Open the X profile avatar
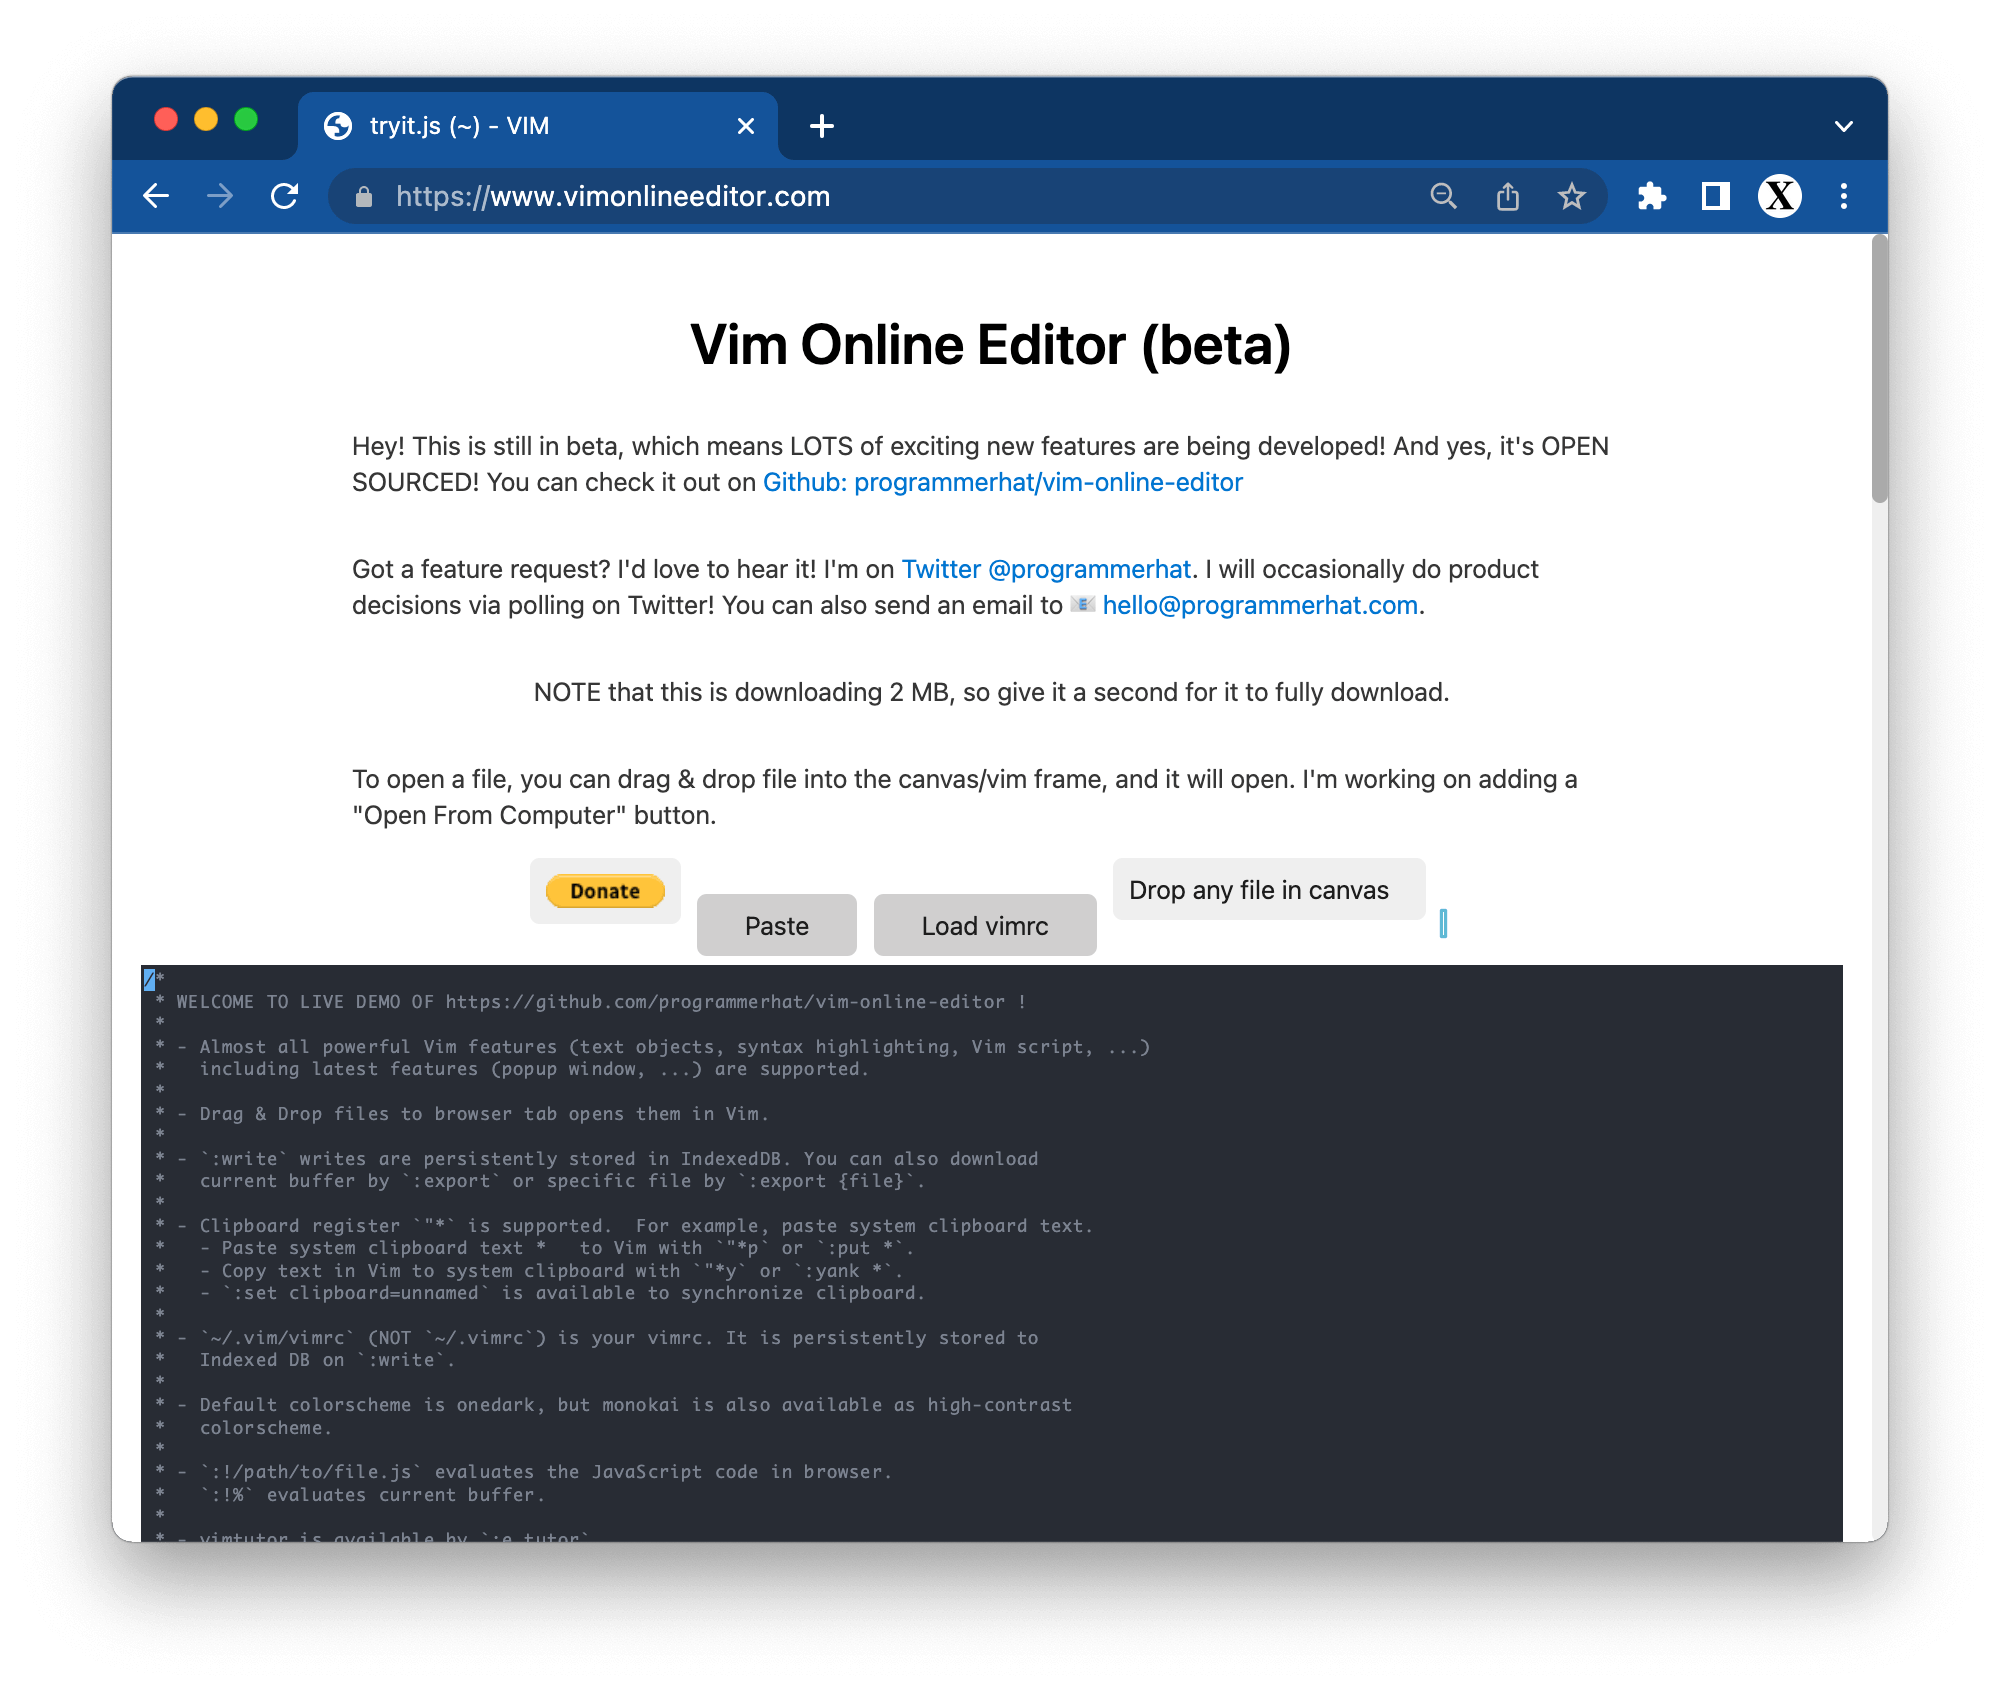The width and height of the screenshot is (2000, 1690). coord(1779,196)
